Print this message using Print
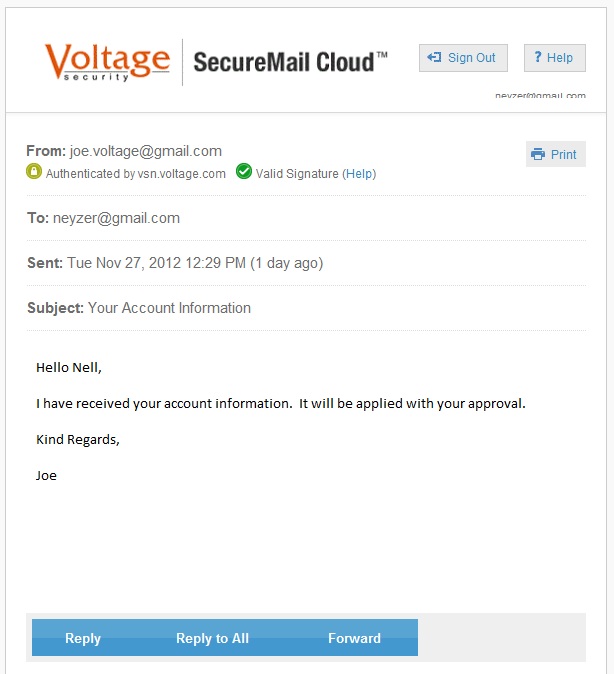This screenshot has width=614, height=674. point(556,154)
